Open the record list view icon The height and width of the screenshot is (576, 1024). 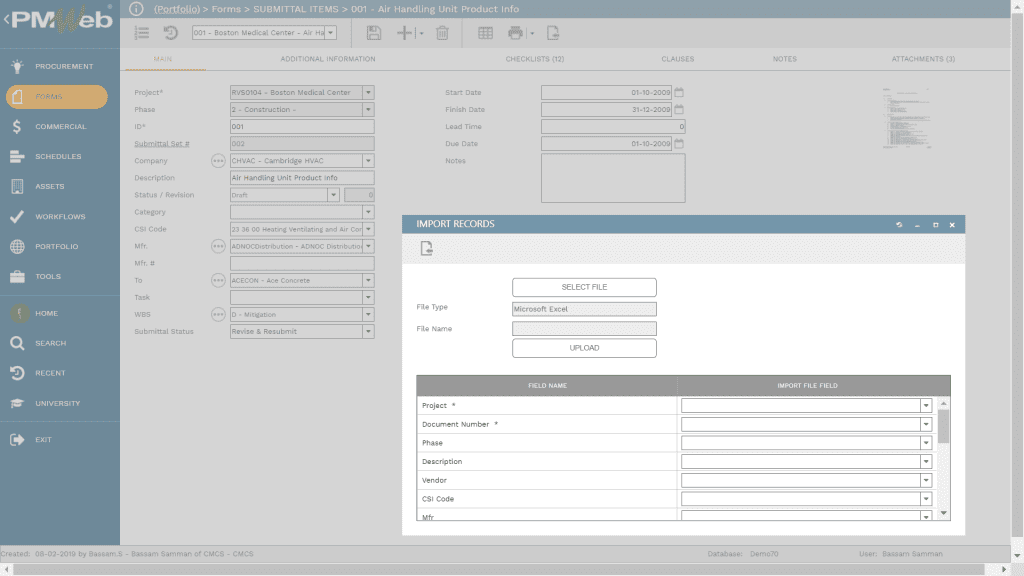(142, 33)
